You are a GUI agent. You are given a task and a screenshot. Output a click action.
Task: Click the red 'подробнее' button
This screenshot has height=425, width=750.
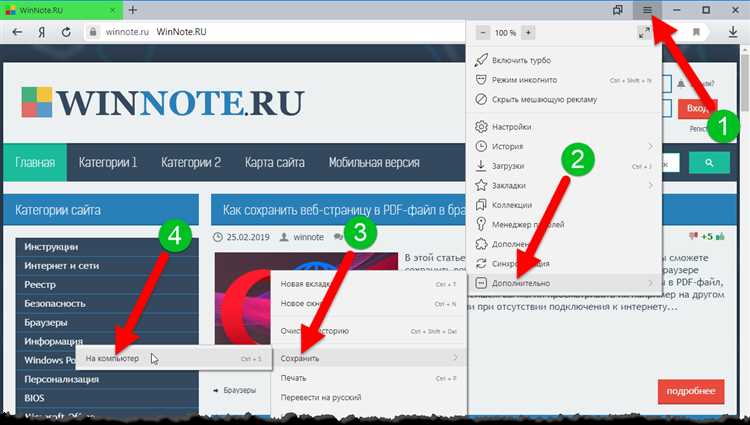click(x=691, y=392)
